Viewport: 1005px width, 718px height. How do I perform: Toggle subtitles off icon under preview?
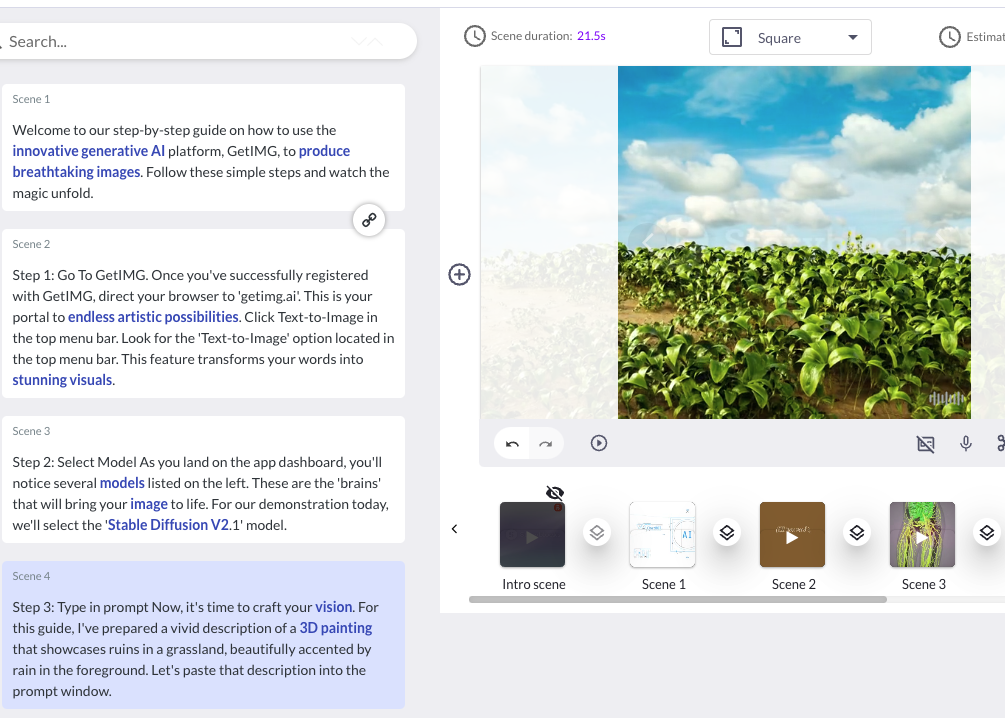pos(926,444)
